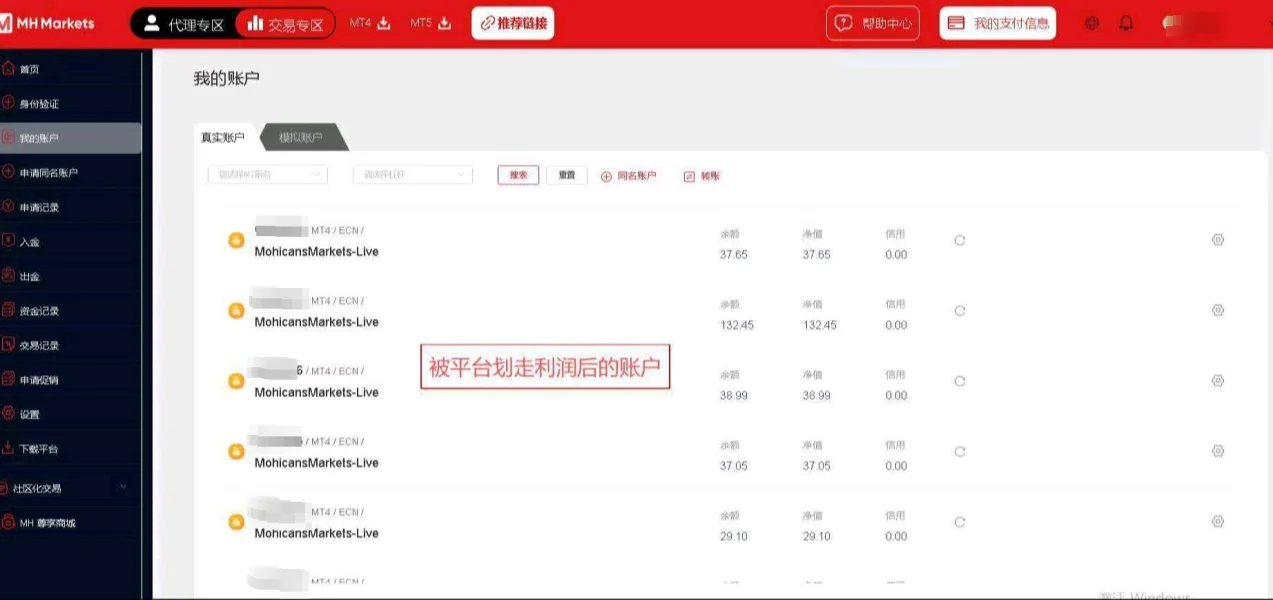Click the MT4 download icon
This screenshot has height=600, width=1273.
coord(384,23)
